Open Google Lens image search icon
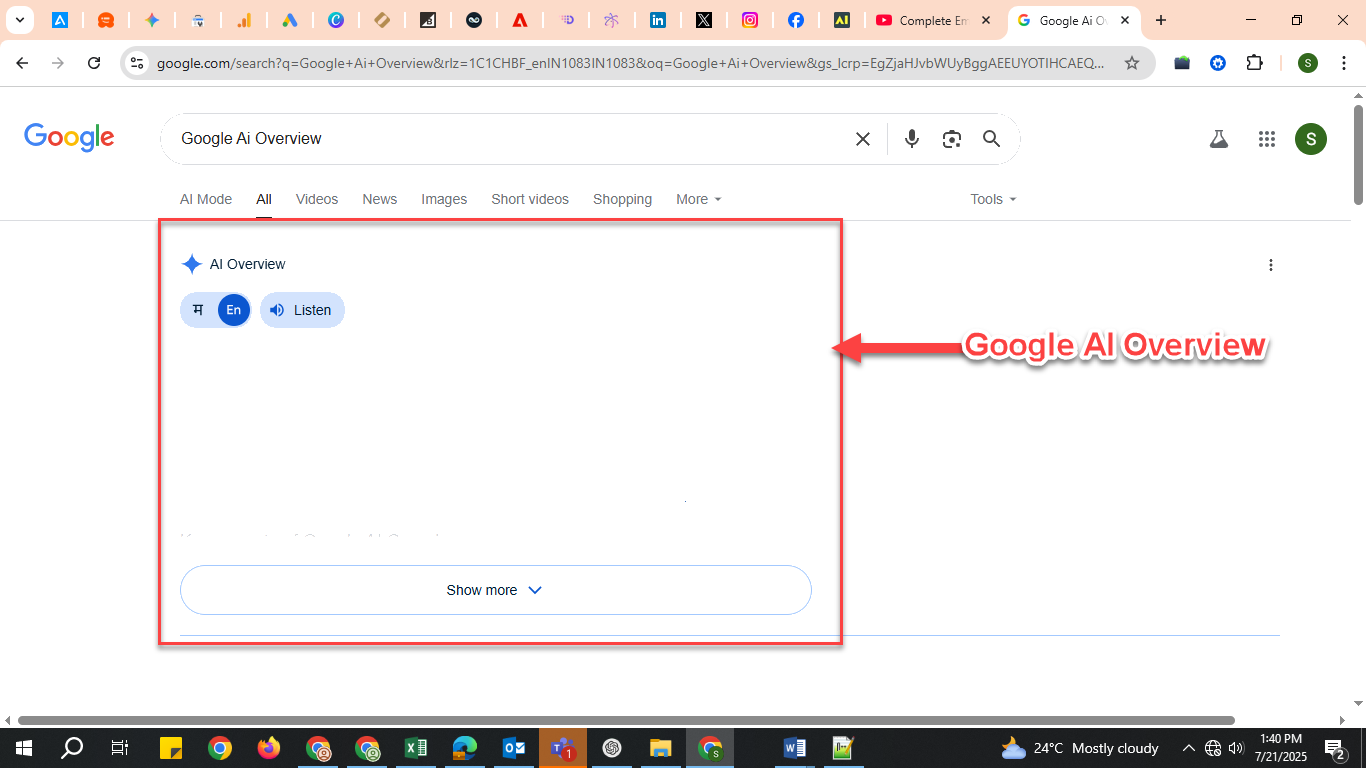 pyautogui.click(x=951, y=139)
